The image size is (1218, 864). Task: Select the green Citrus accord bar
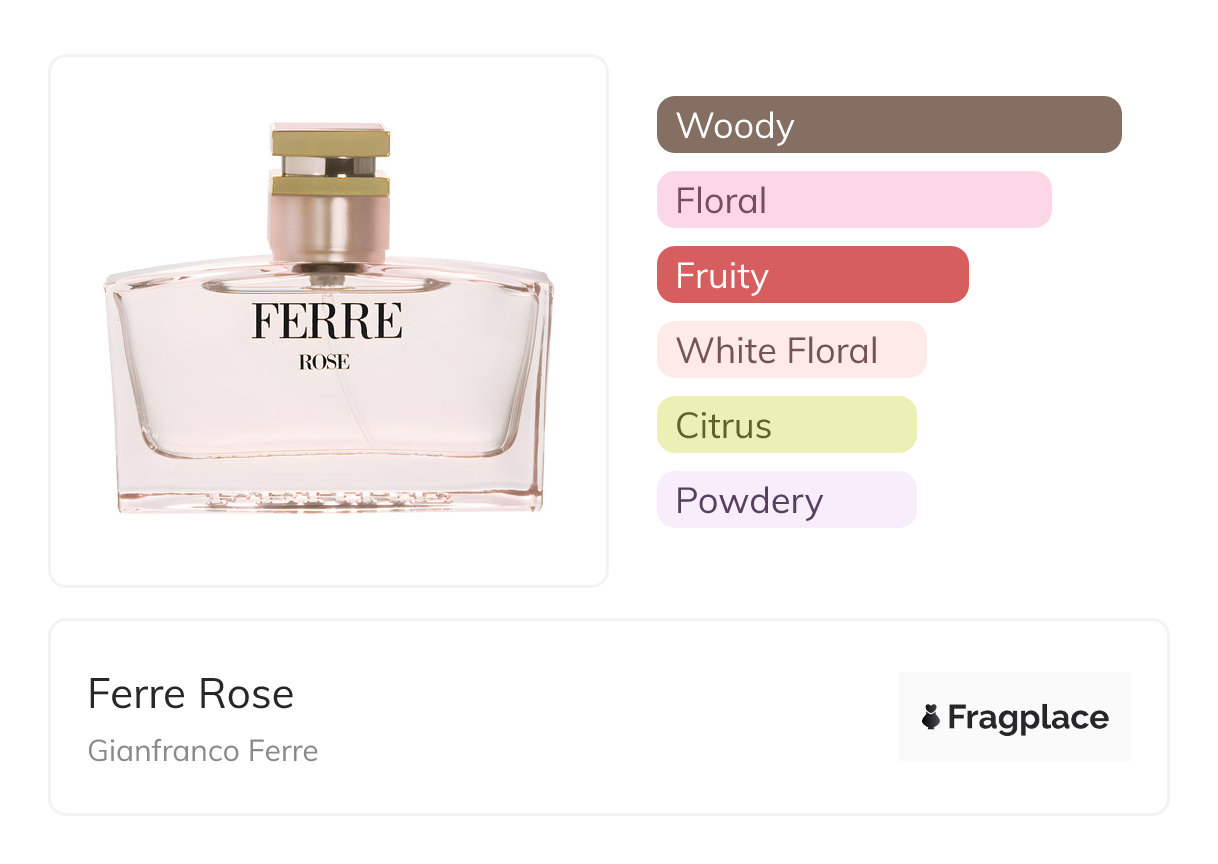tap(786, 425)
